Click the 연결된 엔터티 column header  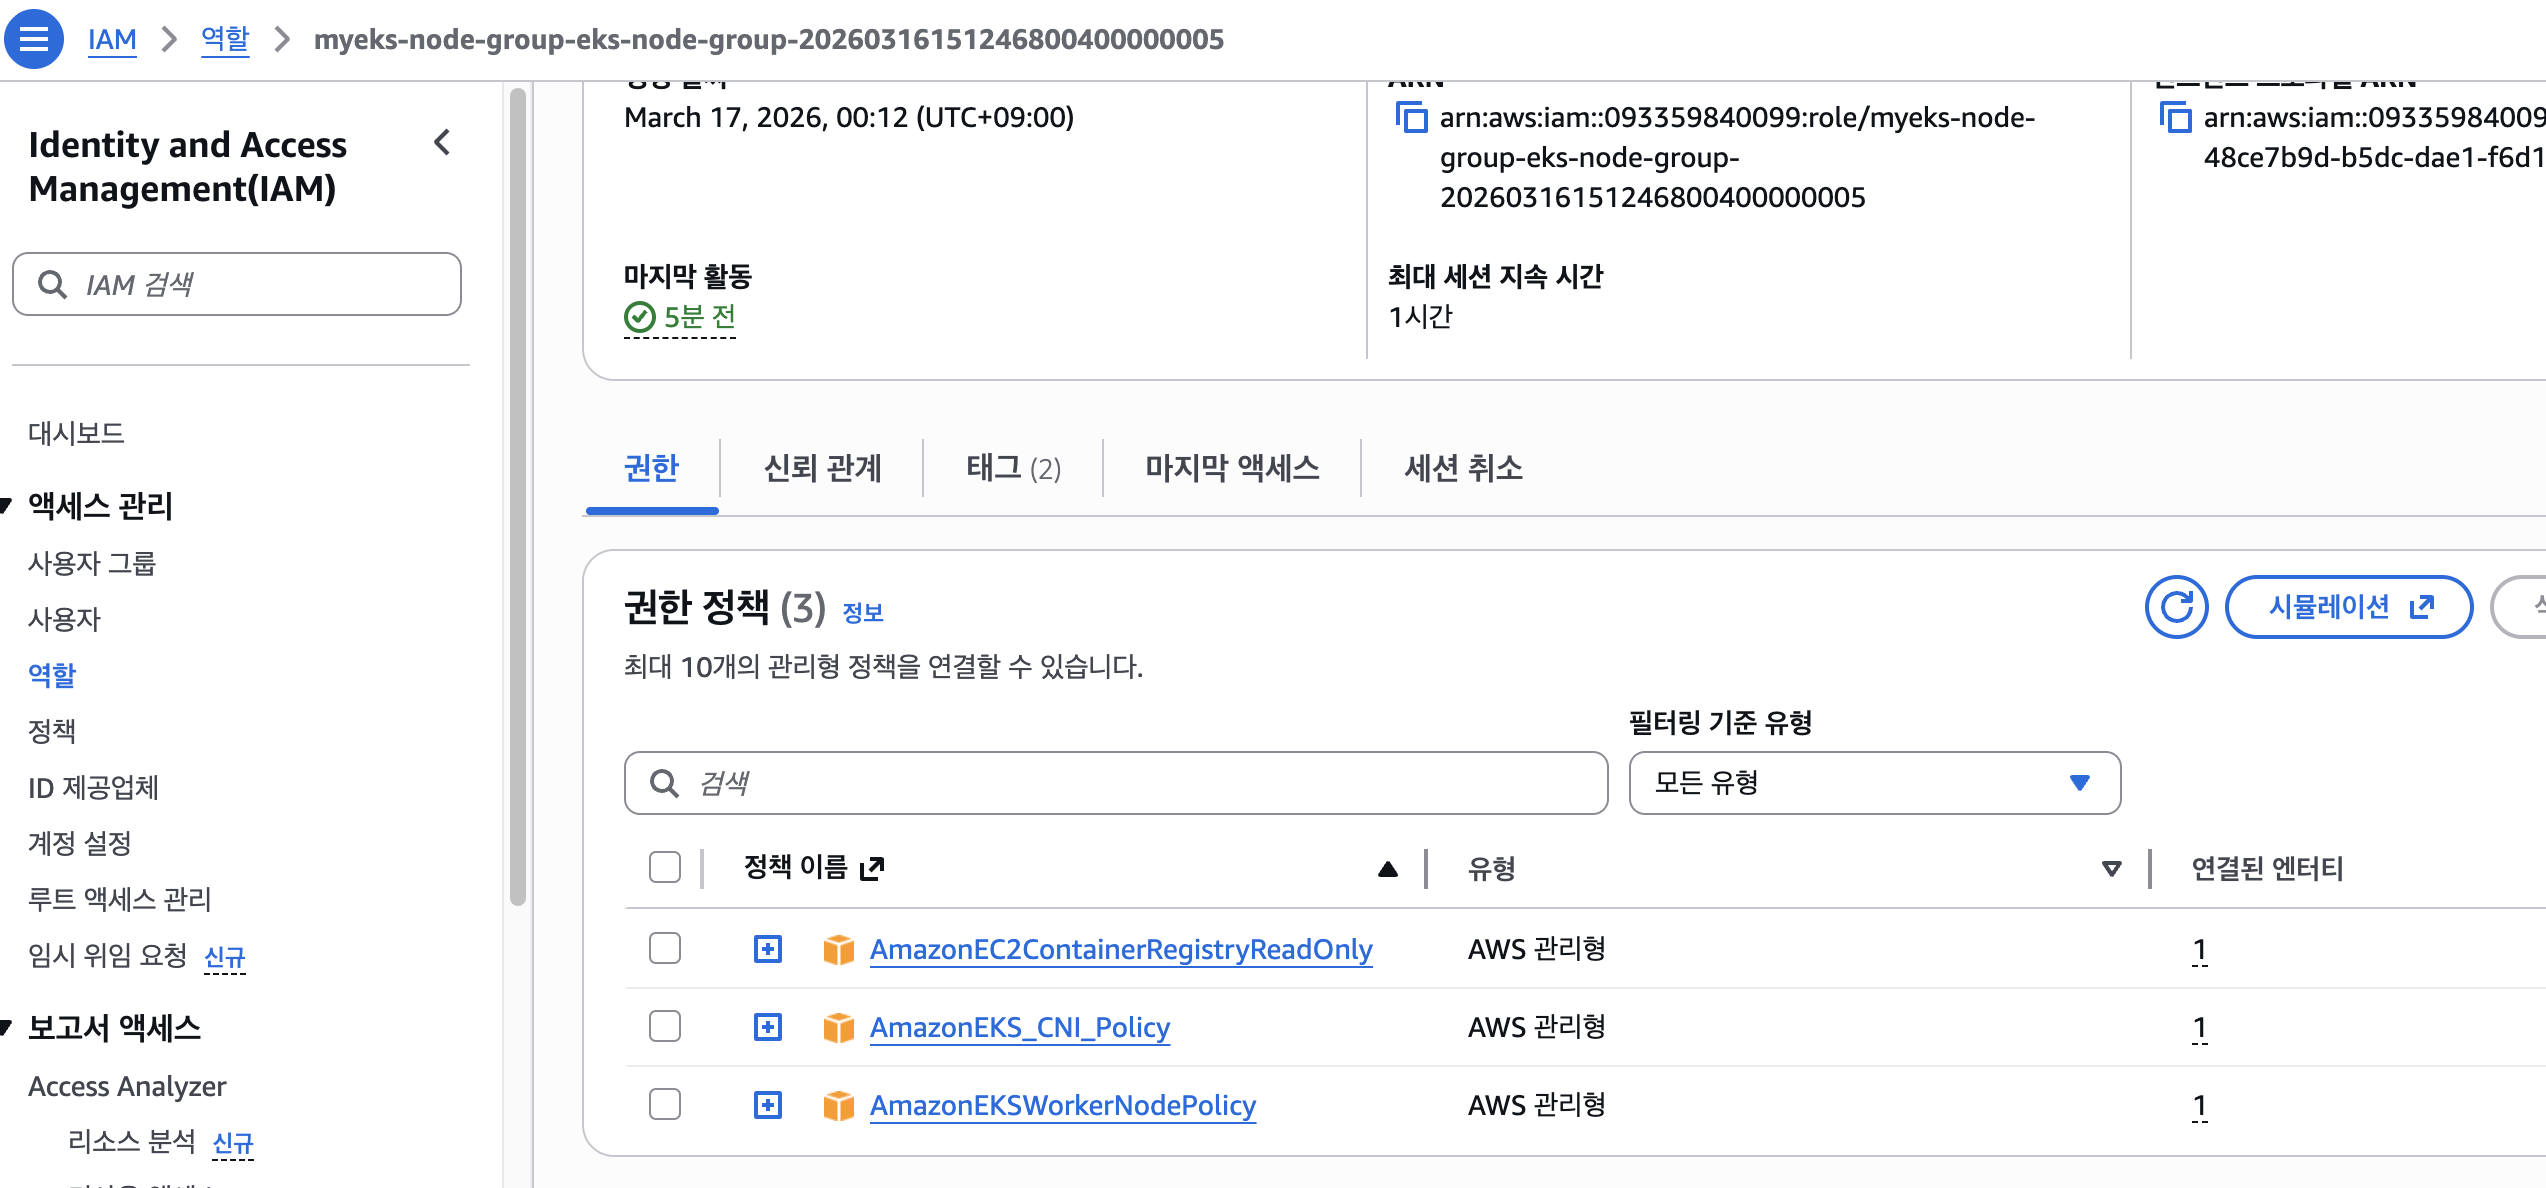[2267, 868]
